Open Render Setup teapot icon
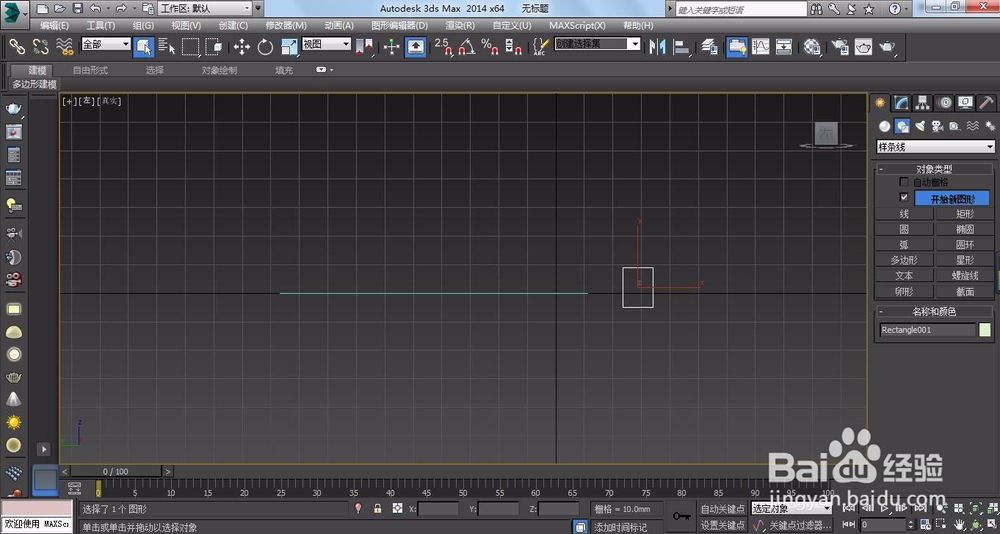The height and width of the screenshot is (534, 1000). click(840, 47)
